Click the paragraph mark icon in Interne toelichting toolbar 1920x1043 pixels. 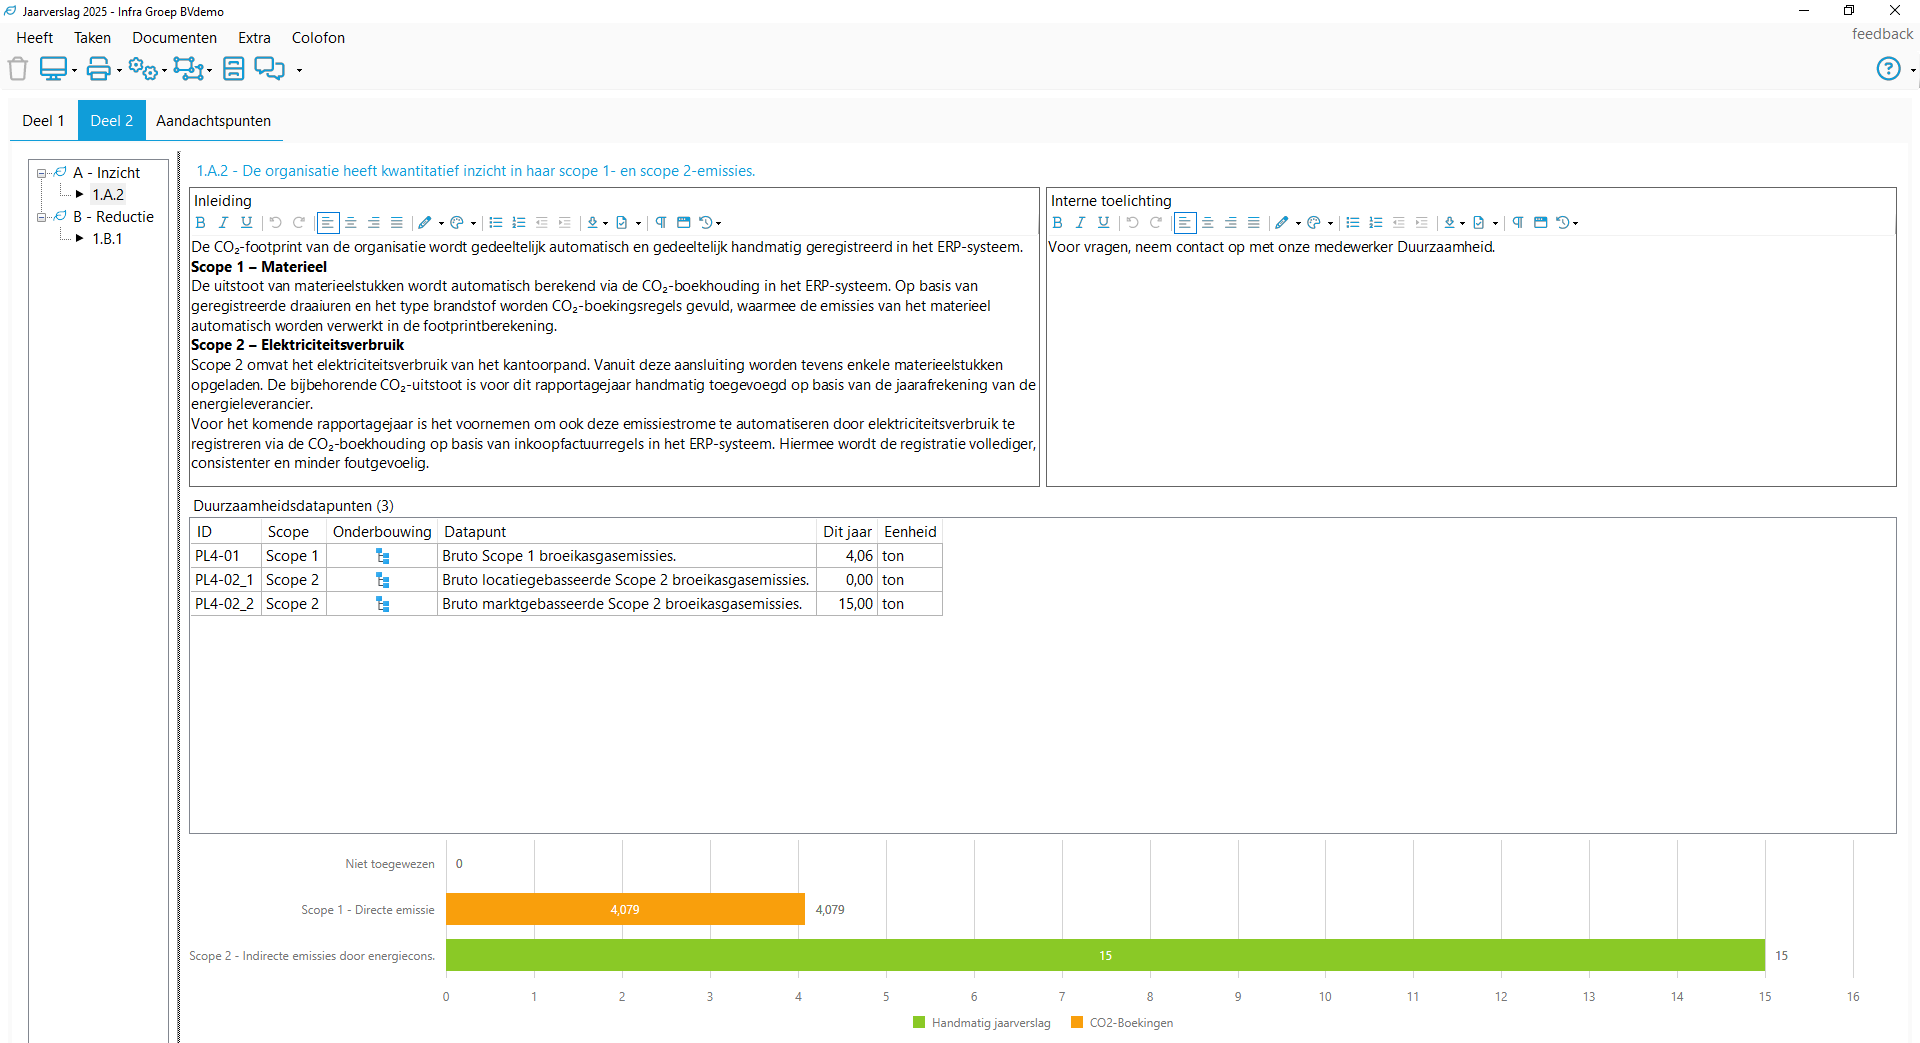(x=1518, y=223)
